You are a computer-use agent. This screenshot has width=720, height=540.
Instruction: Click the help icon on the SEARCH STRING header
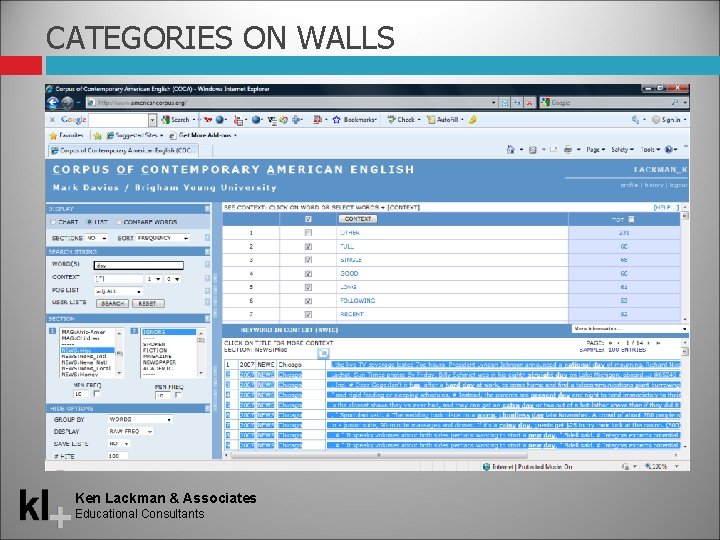pos(207,252)
